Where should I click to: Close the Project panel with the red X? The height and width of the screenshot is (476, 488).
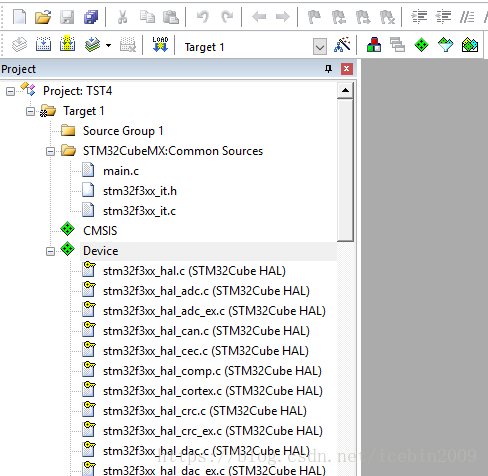coord(347,69)
